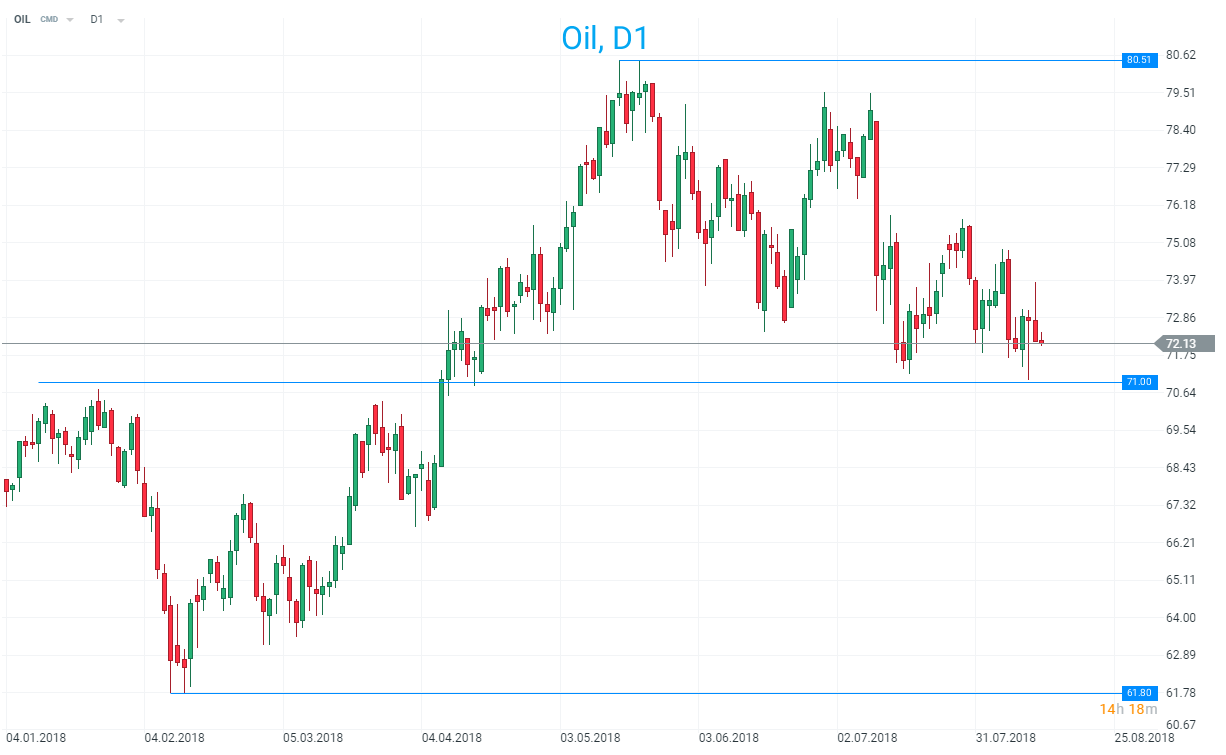
Task: Click the 04.01.2018 date axis label
Action: 37,738
